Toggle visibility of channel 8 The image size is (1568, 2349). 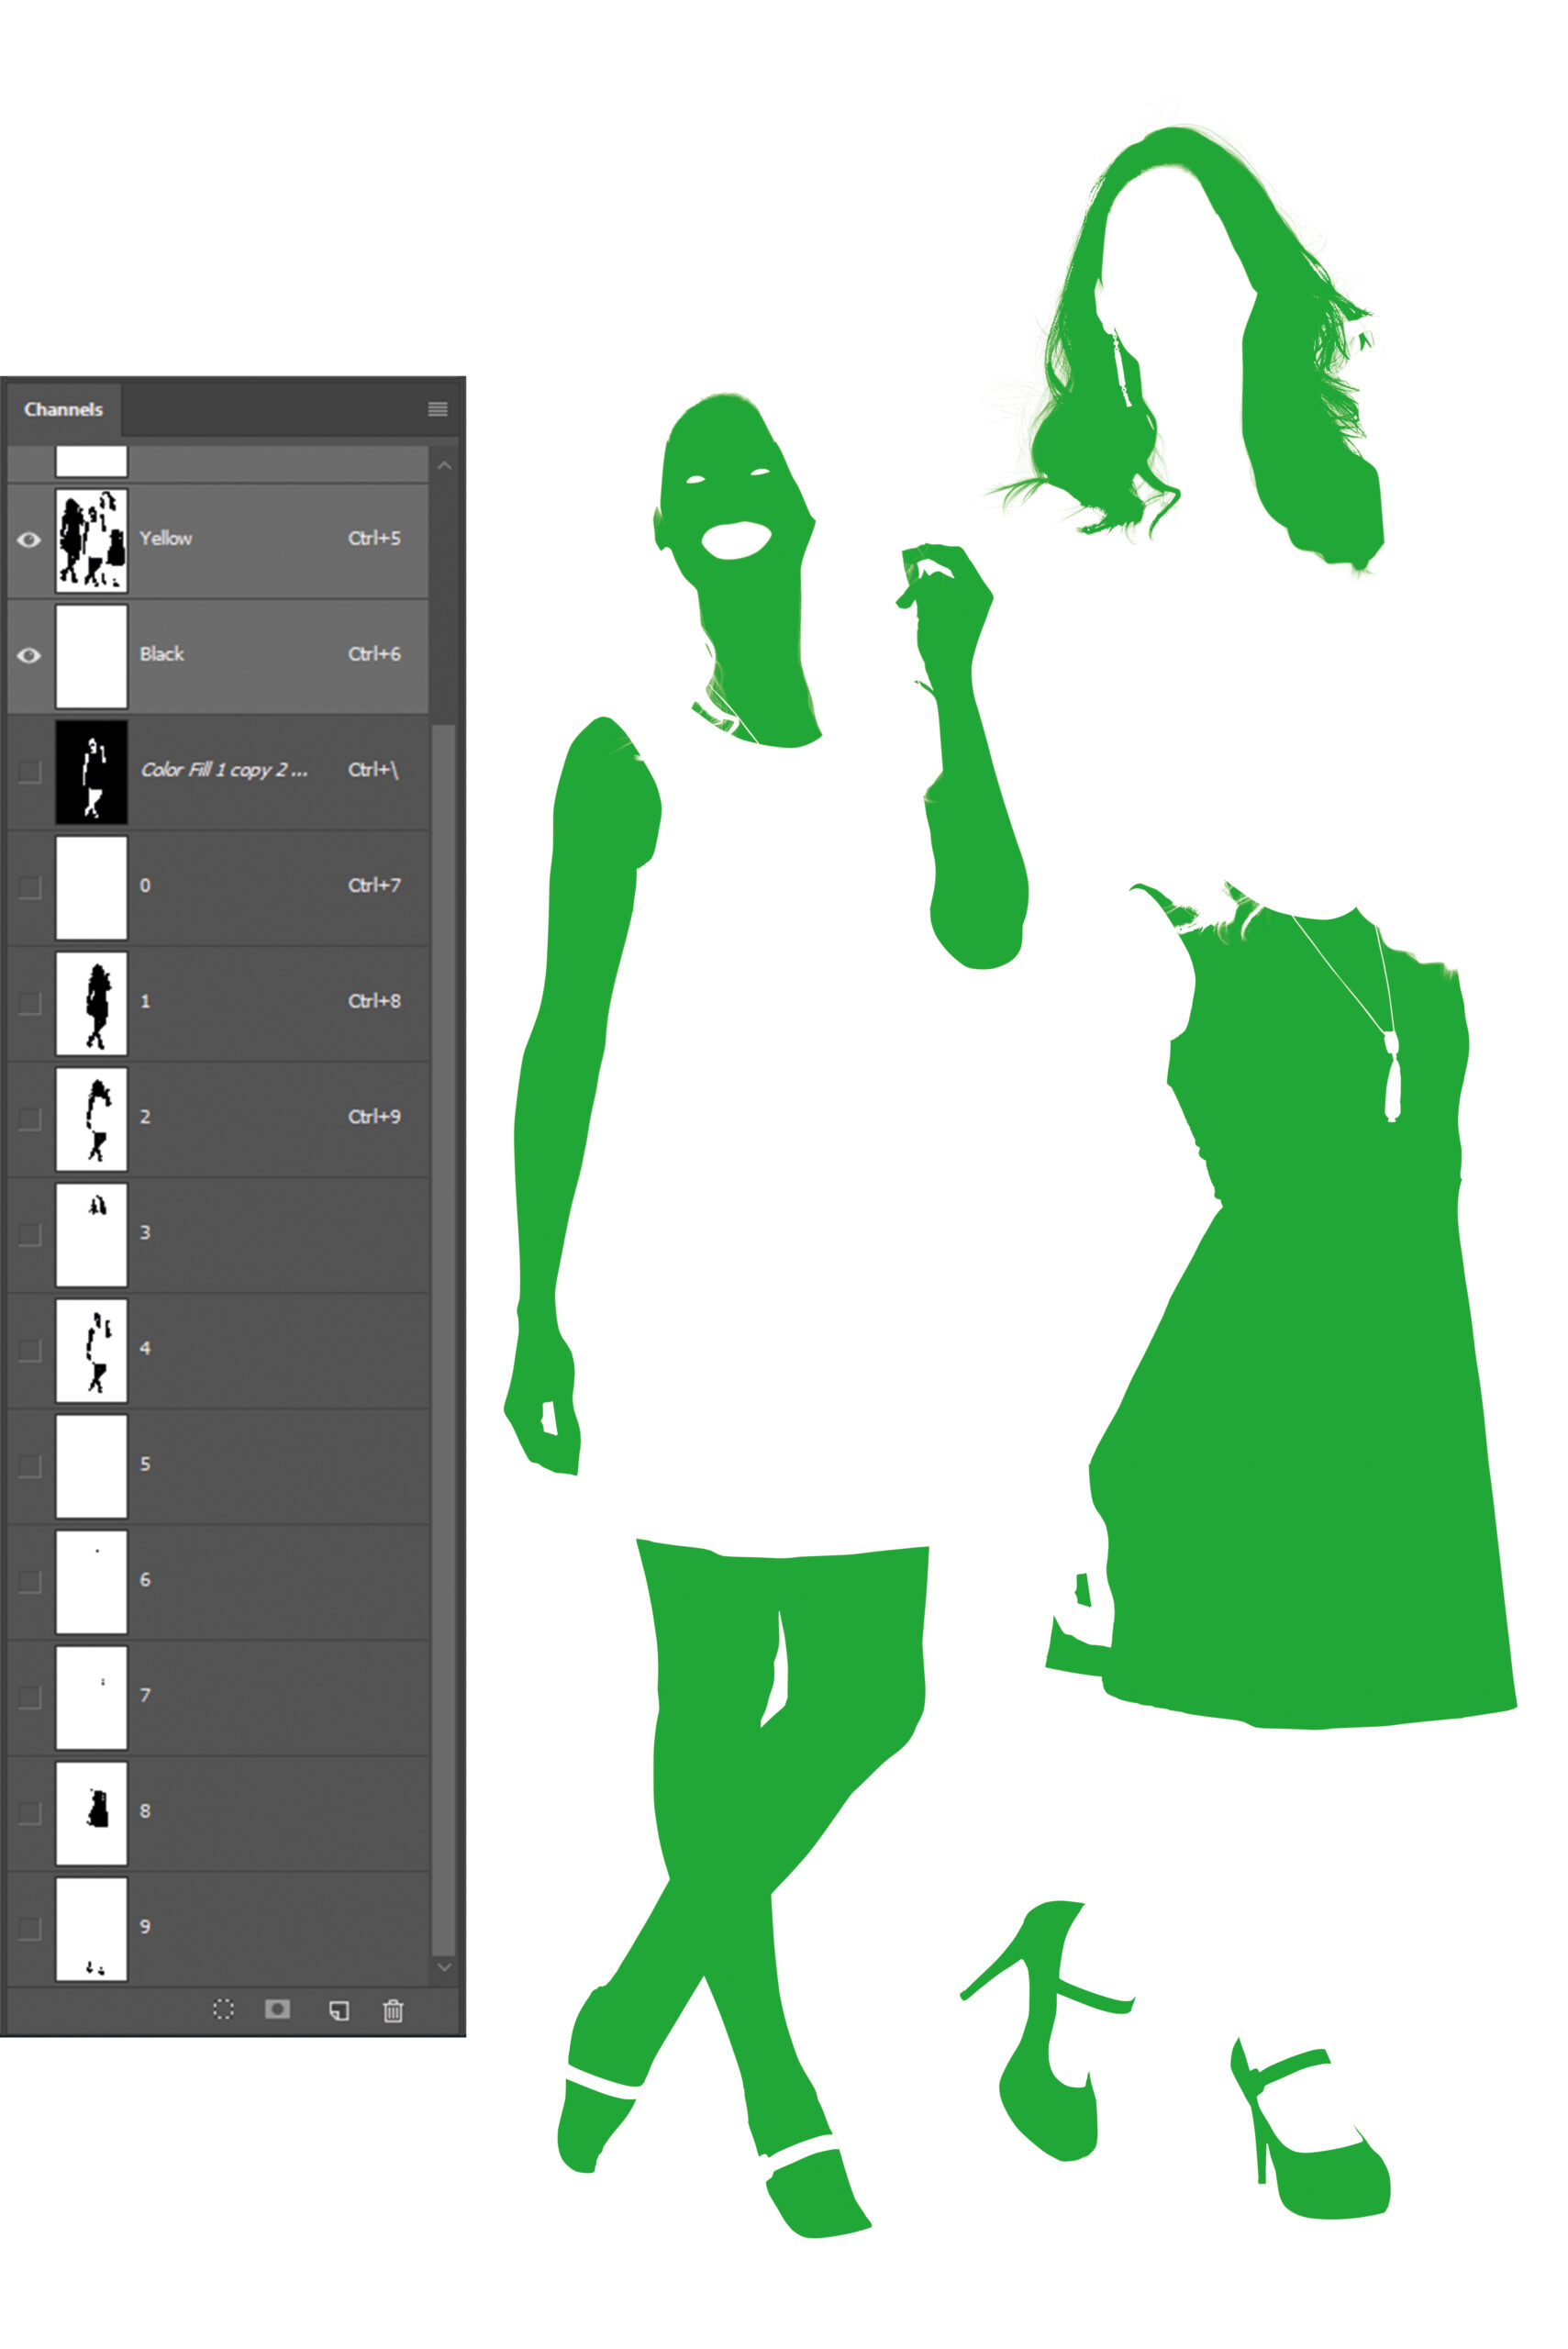[29, 1813]
